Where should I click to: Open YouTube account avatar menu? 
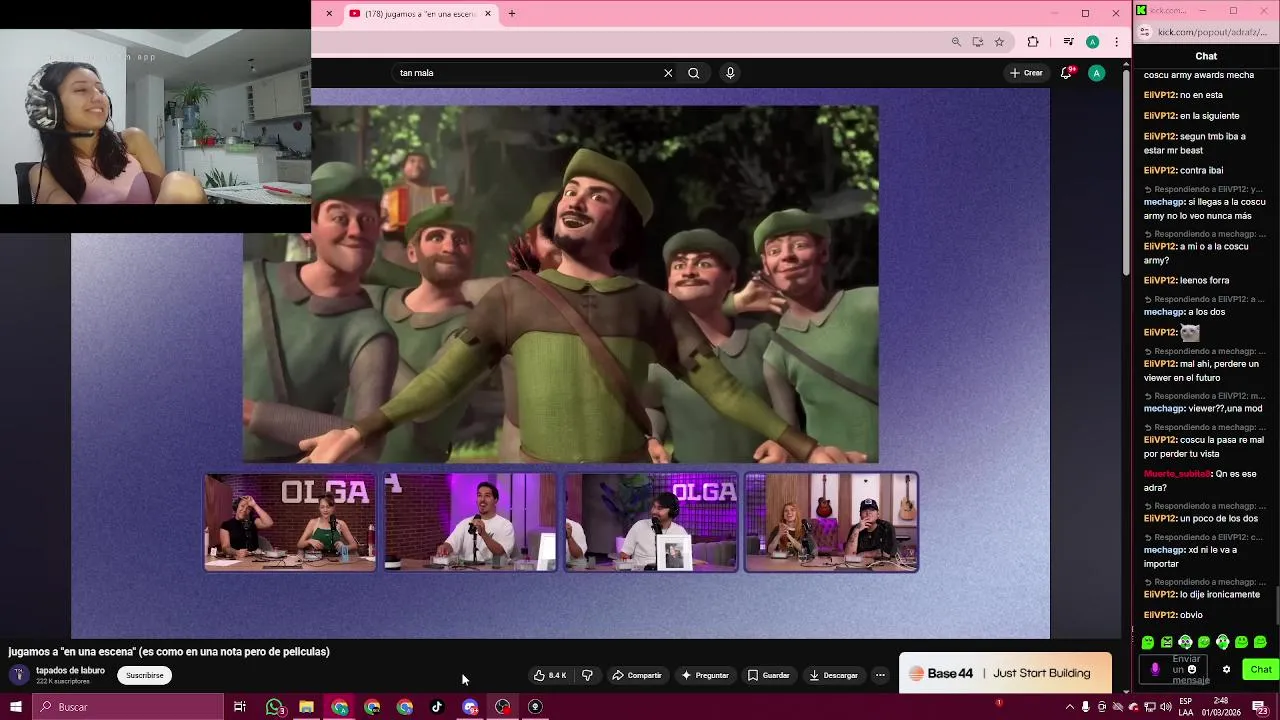[1097, 73]
